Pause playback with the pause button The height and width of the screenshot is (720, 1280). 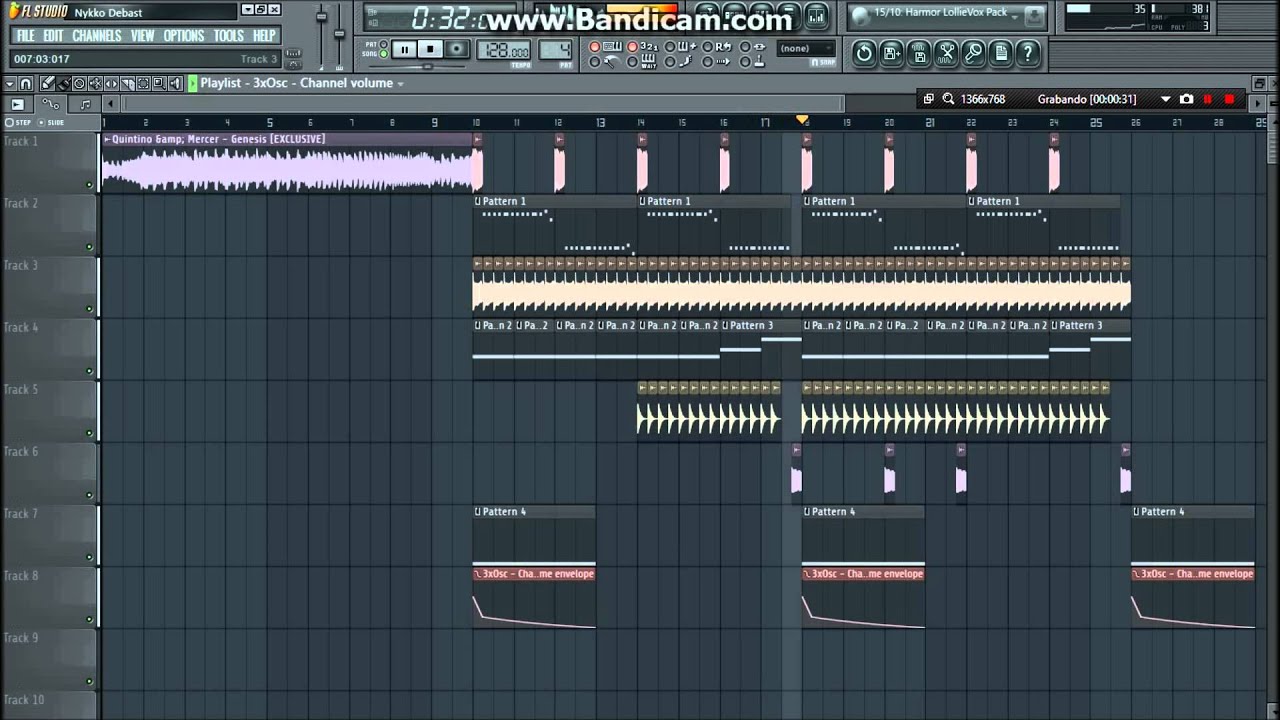[x=404, y=49]
